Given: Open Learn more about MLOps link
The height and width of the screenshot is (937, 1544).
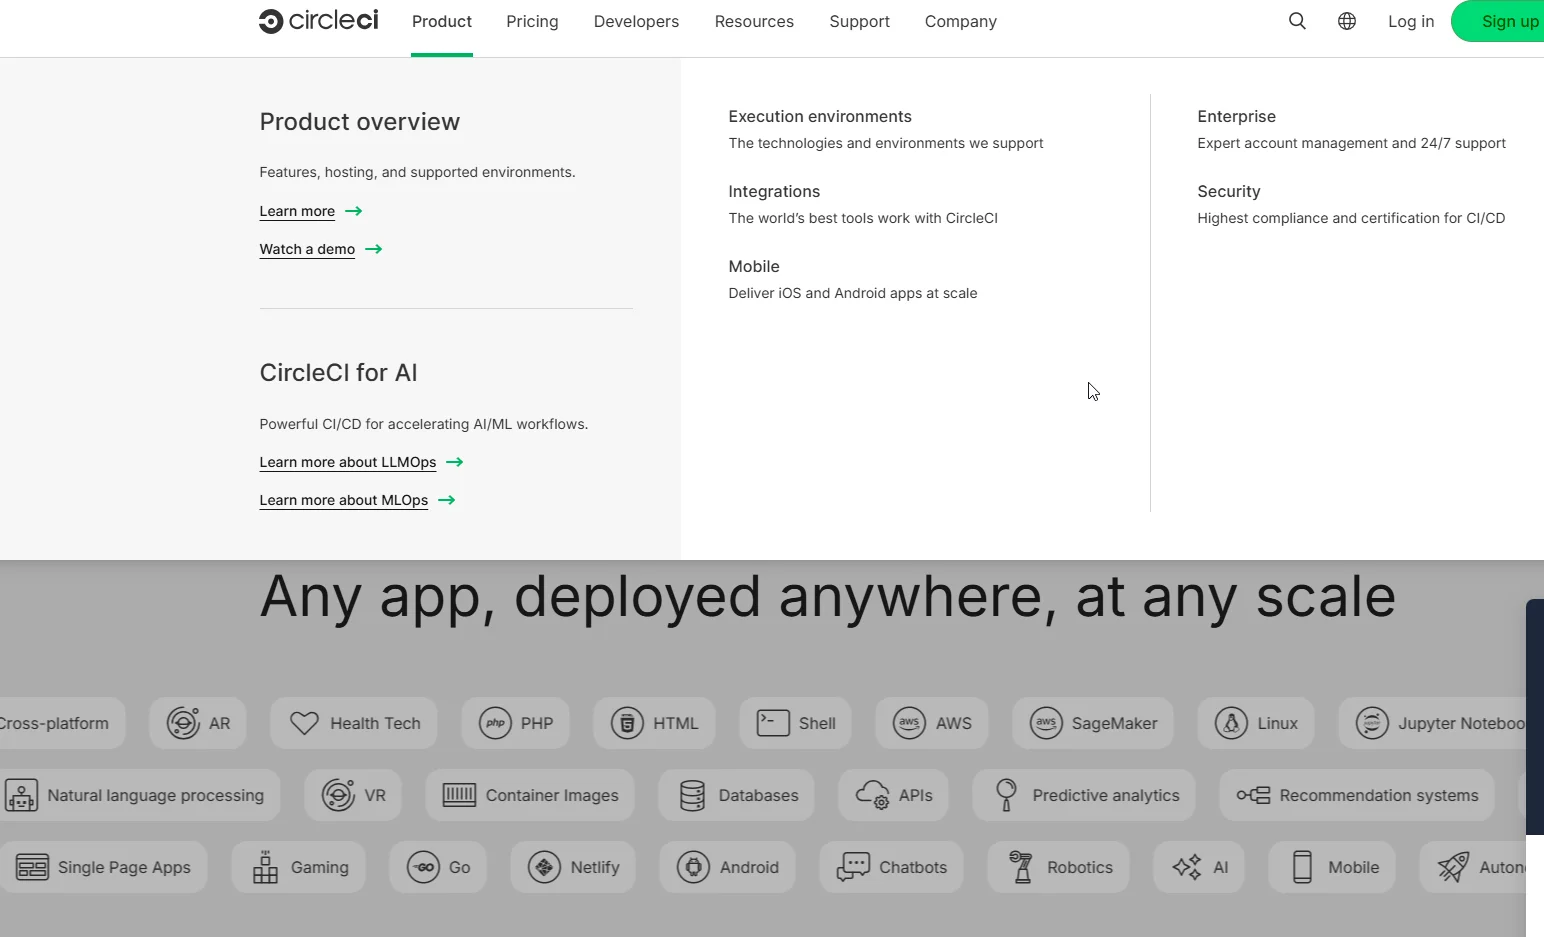Looking at the screenshot, I should pos(357,500).
